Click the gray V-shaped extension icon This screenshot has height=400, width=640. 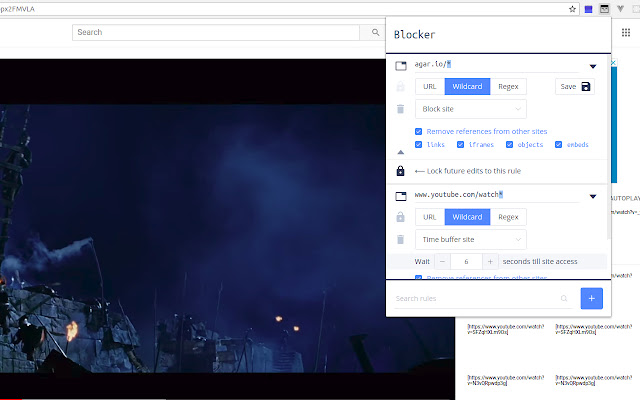[620, 9]
